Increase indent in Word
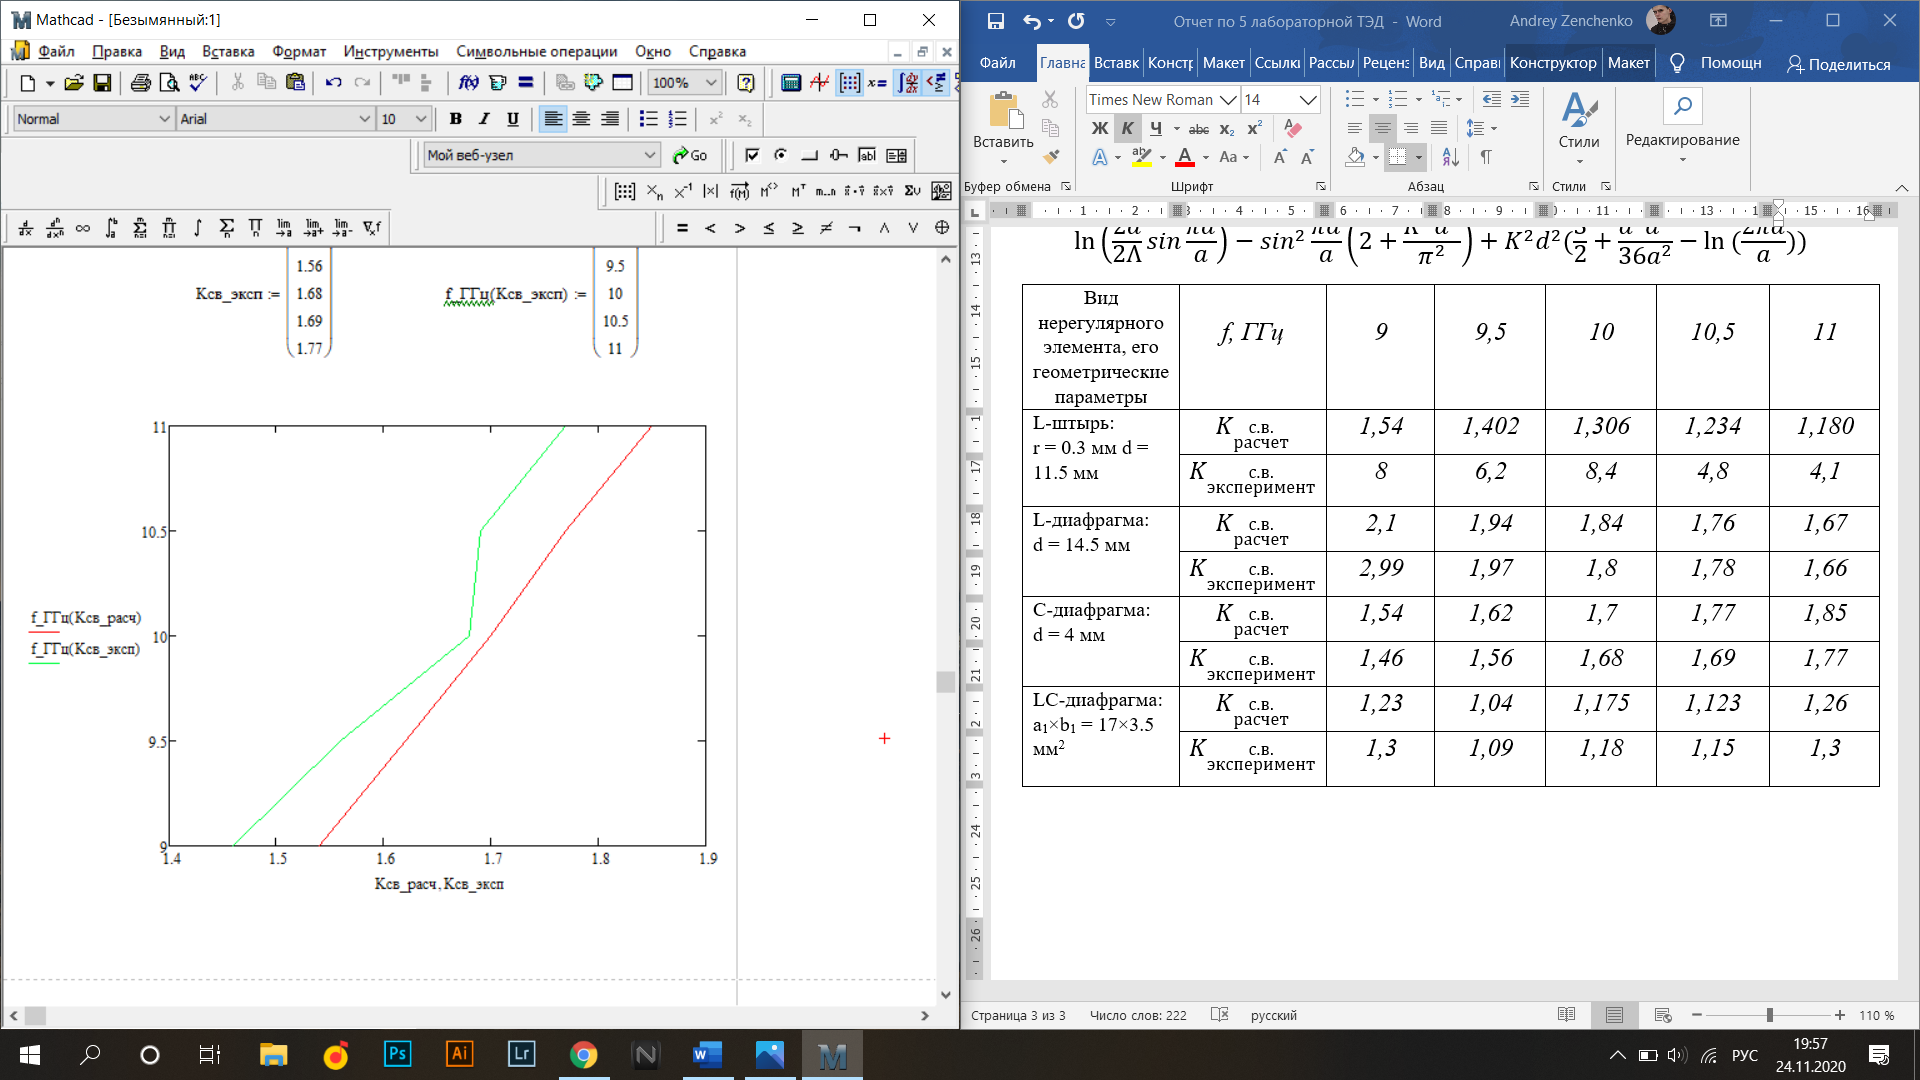 click(1520, 99)
